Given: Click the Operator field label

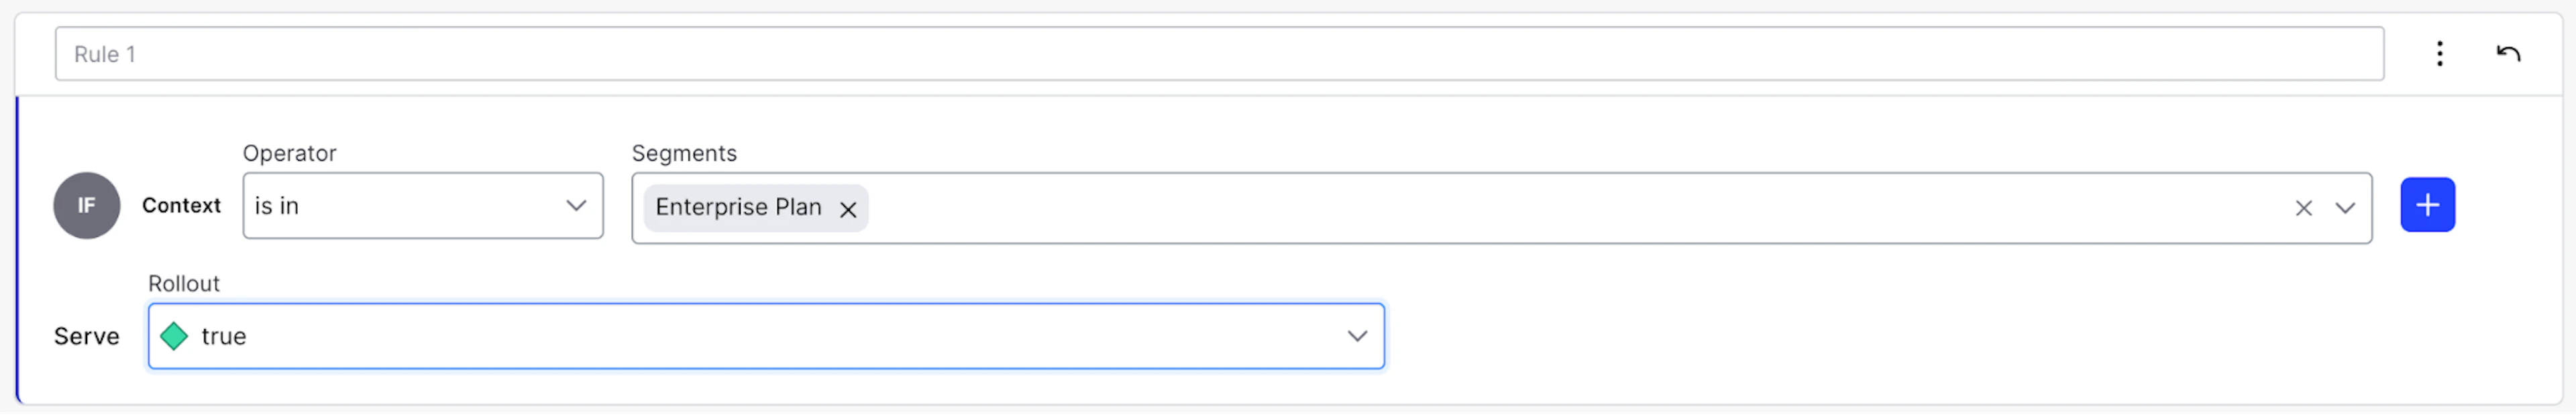Looking at the screenshot, I should (x=290, y=153).
